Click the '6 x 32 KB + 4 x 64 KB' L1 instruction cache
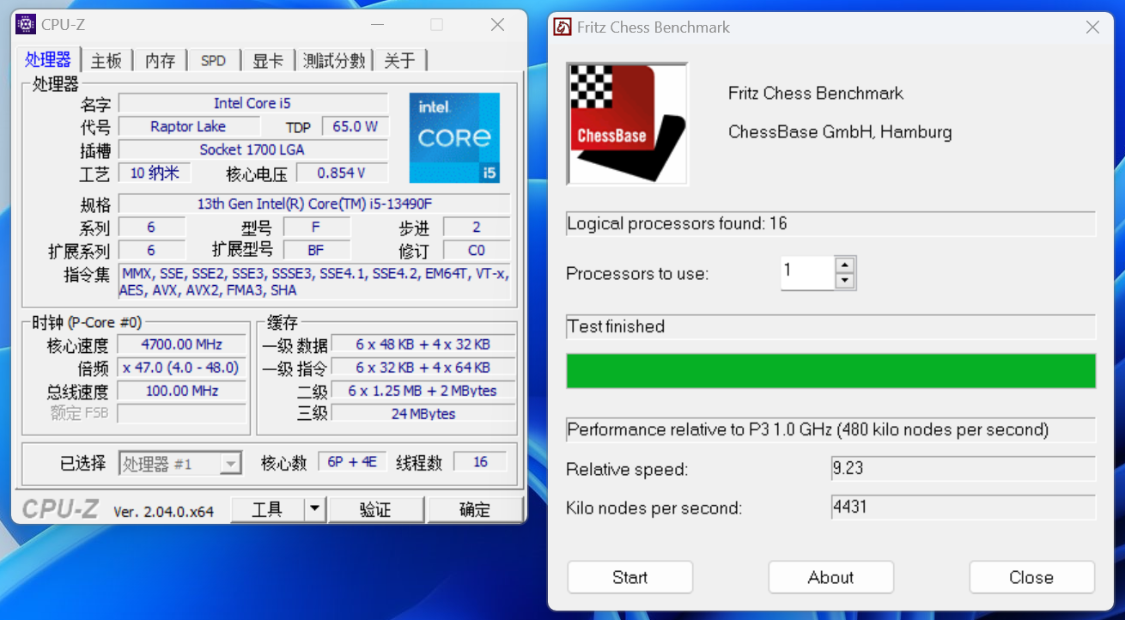The height and width of the screenshot is (620, 1125). pos(423,367)
